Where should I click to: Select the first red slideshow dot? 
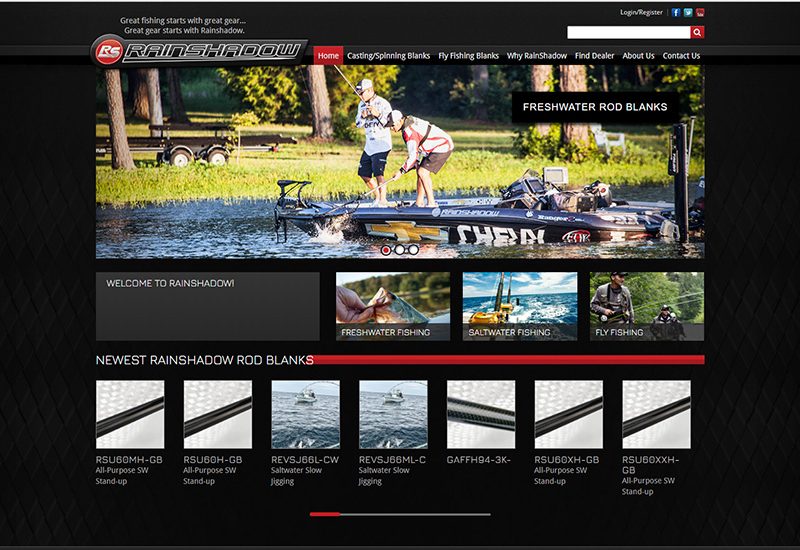386,250
